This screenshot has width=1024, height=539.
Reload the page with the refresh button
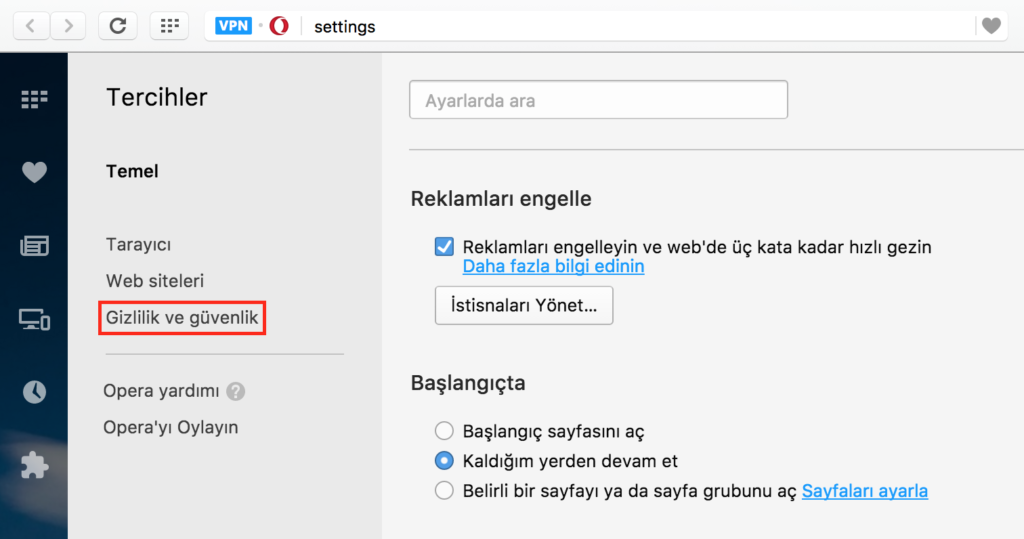tap(118, 25)
